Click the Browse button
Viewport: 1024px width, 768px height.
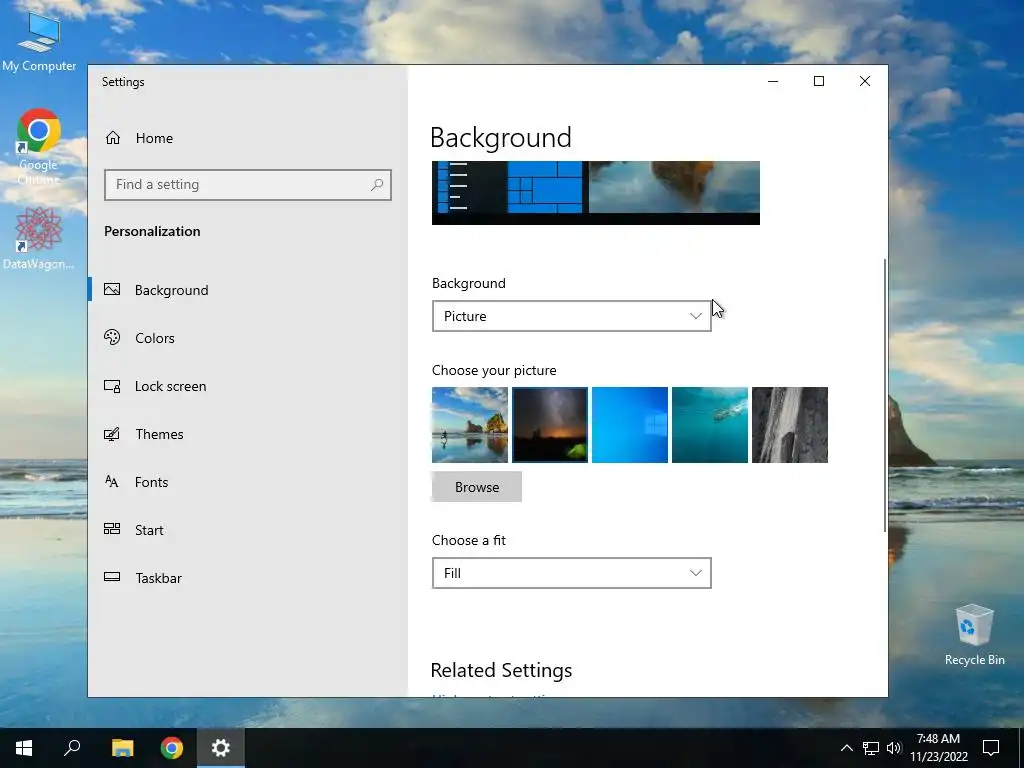477,487
